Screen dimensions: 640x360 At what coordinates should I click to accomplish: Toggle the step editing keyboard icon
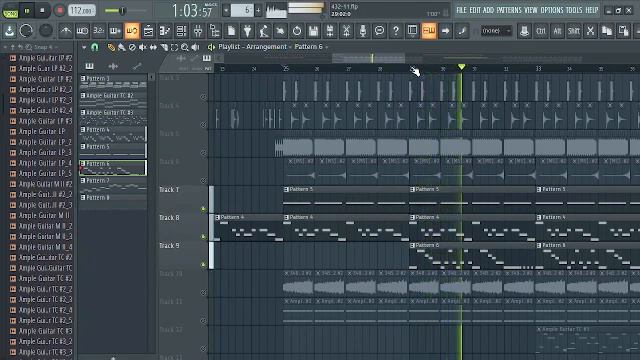(115, 31)
